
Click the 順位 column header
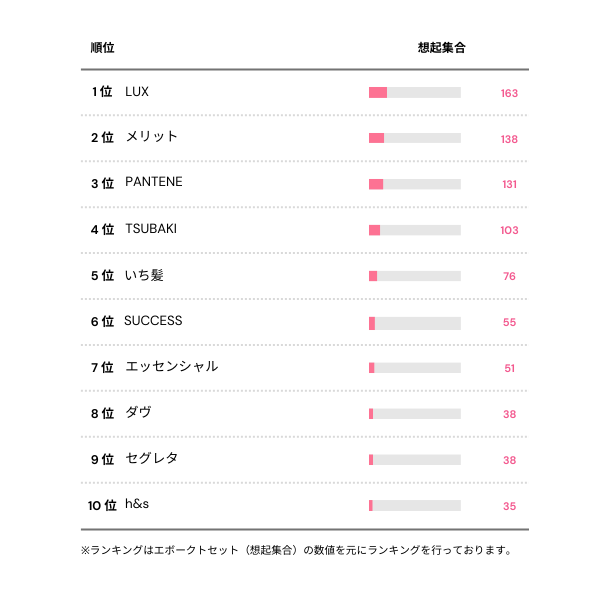coord(102,47)
